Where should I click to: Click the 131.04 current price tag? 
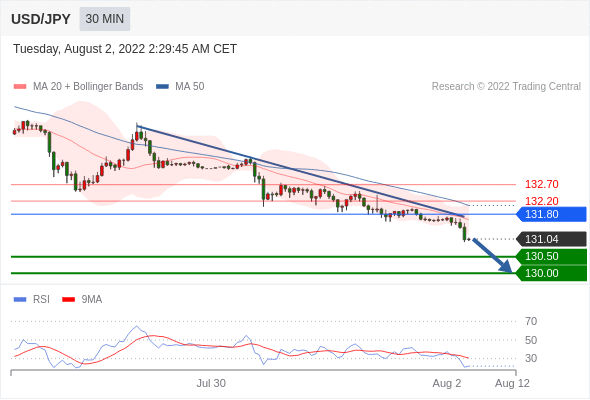[x=551, y=239]
